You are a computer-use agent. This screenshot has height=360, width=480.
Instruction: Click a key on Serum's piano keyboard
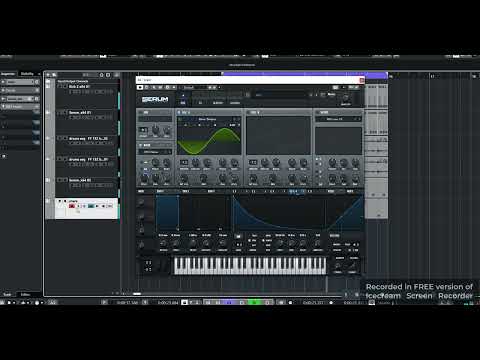pos(250,265)
